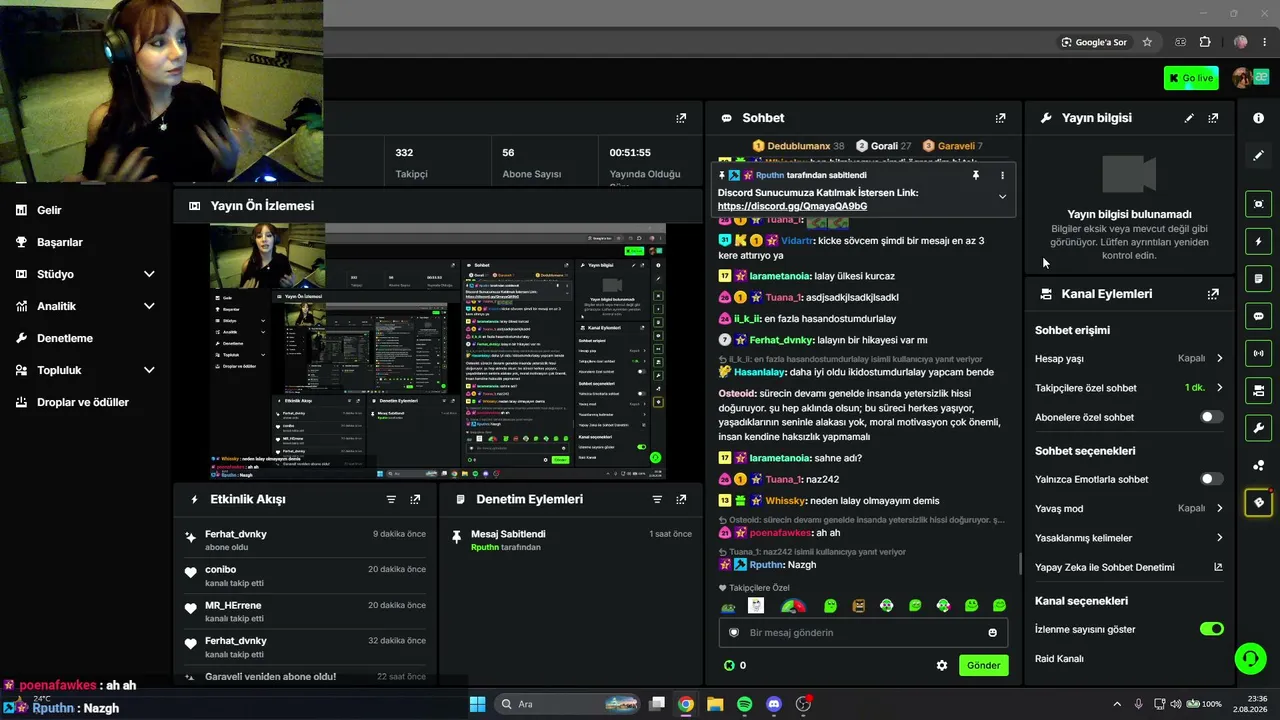The height and width of the screenshot is (720, 1280).
Task: Click Raid Kanalı option
Action: [1059, 659]
